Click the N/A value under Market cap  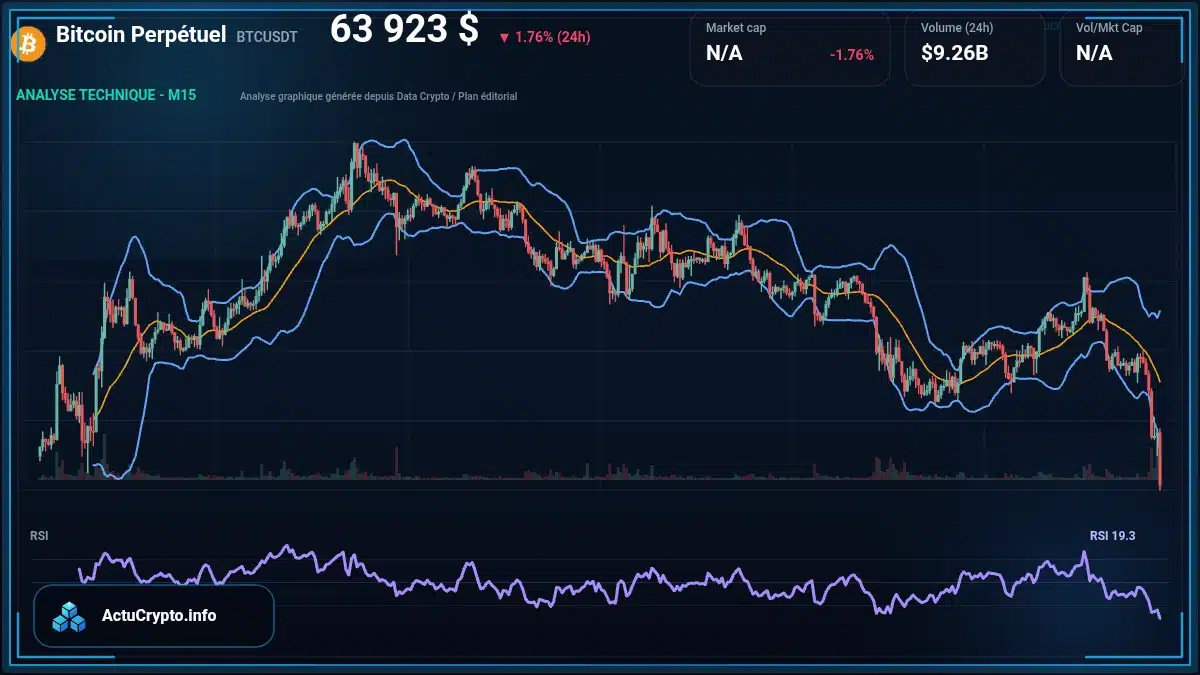(724, 54)
